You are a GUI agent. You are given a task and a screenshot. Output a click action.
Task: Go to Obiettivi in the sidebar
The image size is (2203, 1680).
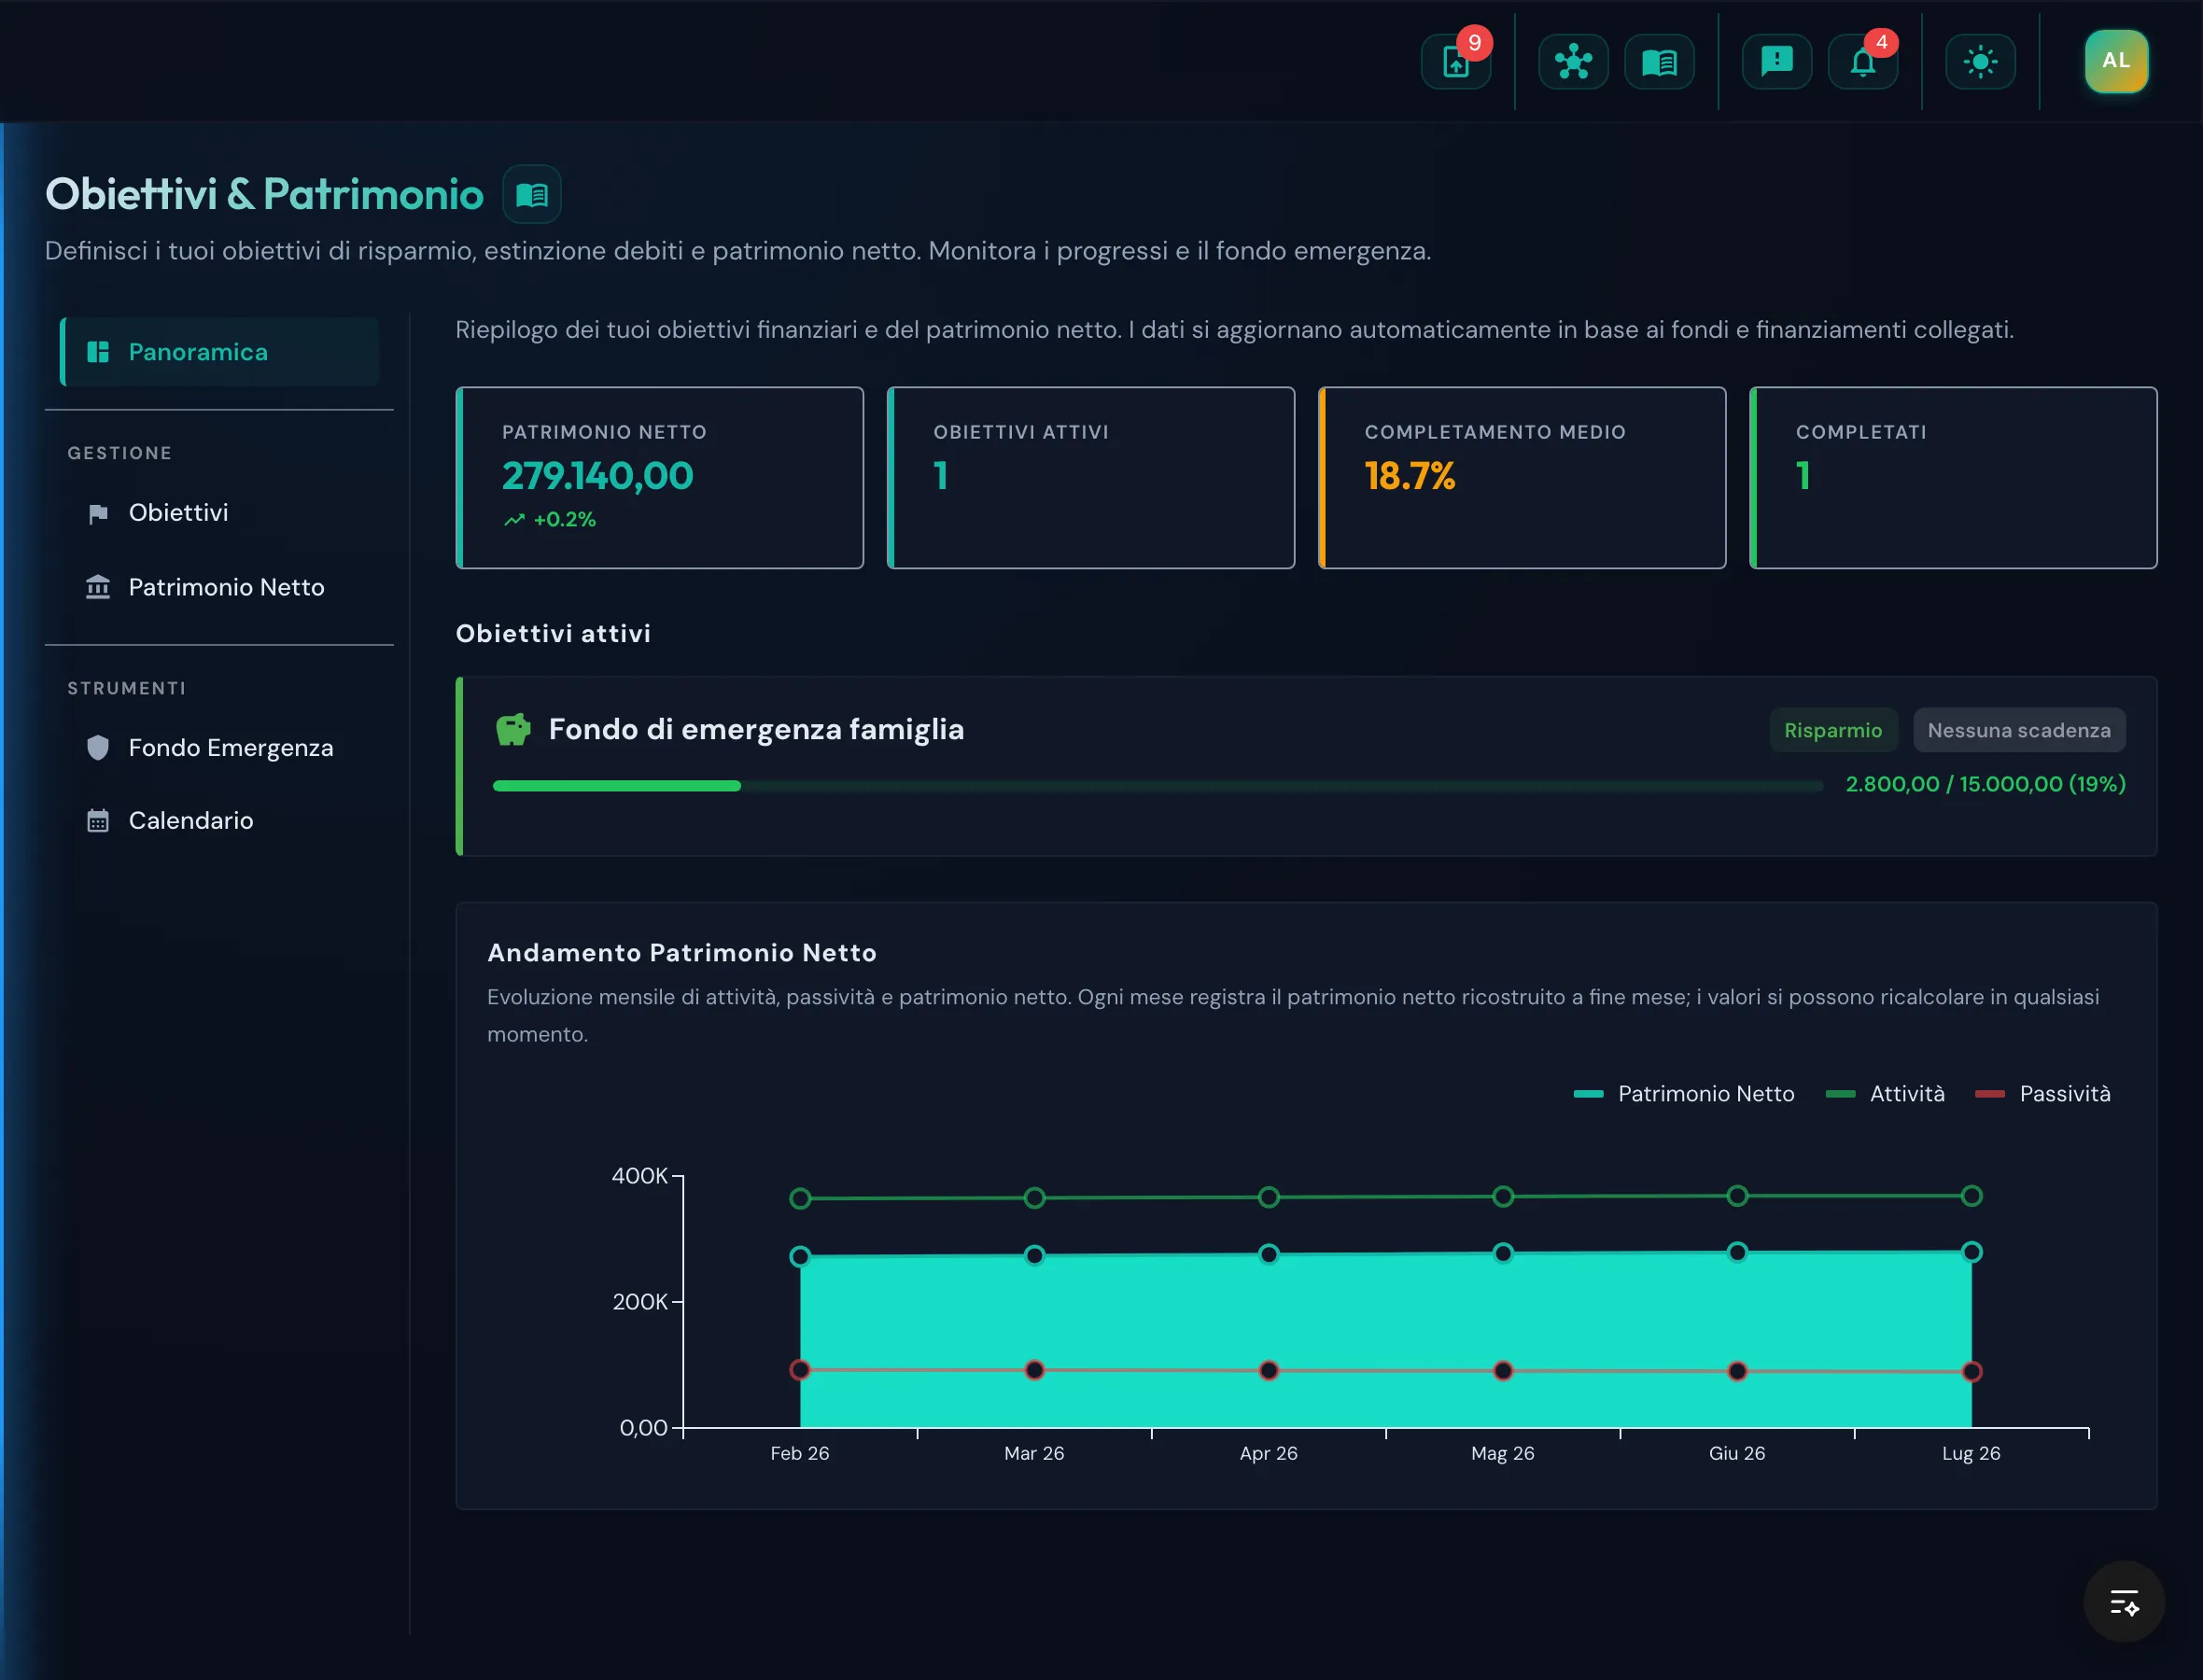coord(220,513)
